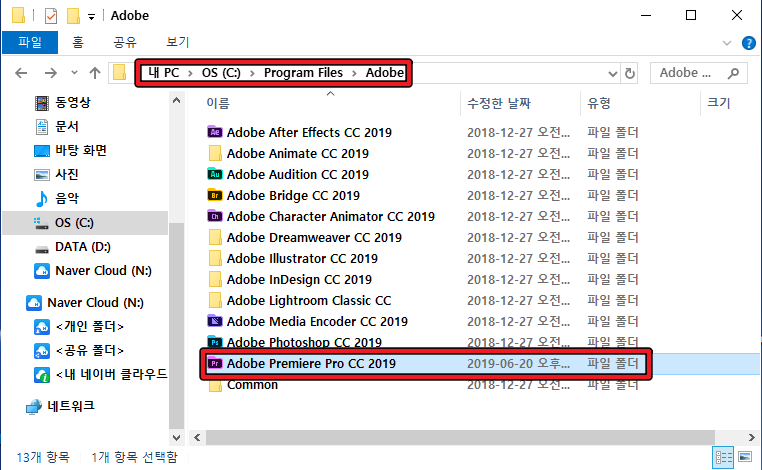Click the search magnifier icon

pos(733,73)
